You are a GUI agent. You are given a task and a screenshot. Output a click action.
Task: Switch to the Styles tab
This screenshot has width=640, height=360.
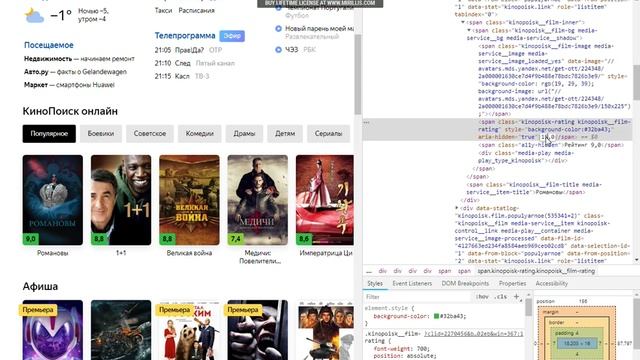coord(375,283)
